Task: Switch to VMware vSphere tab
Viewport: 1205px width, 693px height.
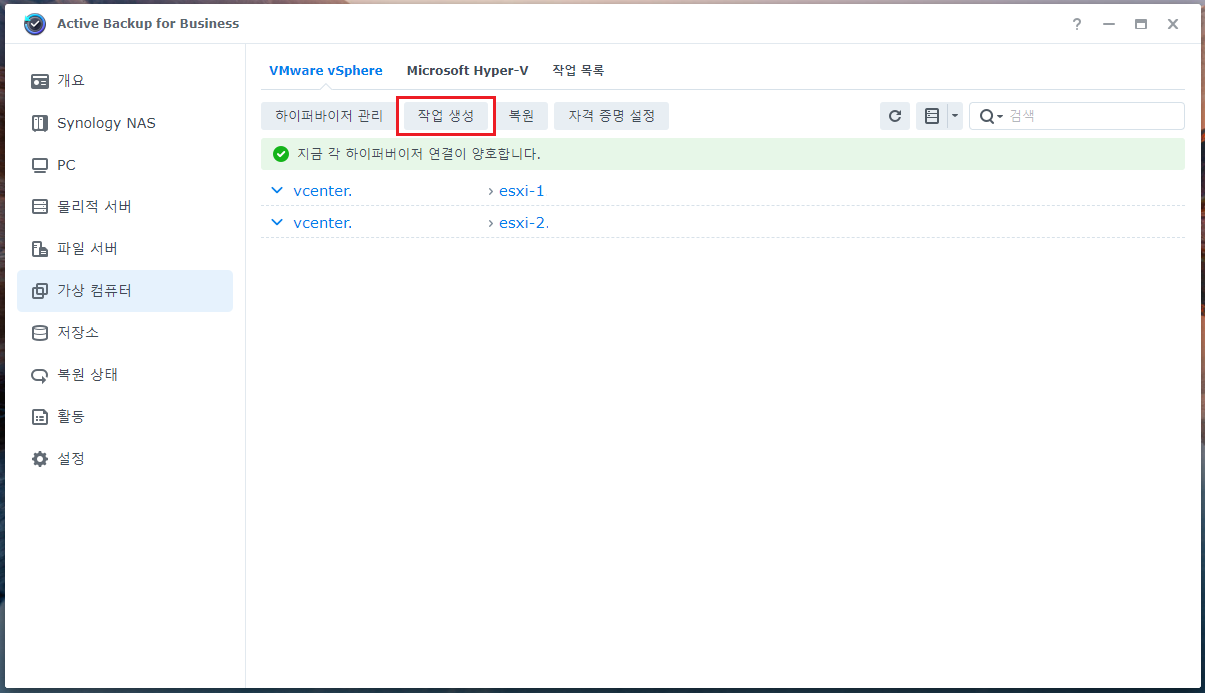Action: click(326, 71)
